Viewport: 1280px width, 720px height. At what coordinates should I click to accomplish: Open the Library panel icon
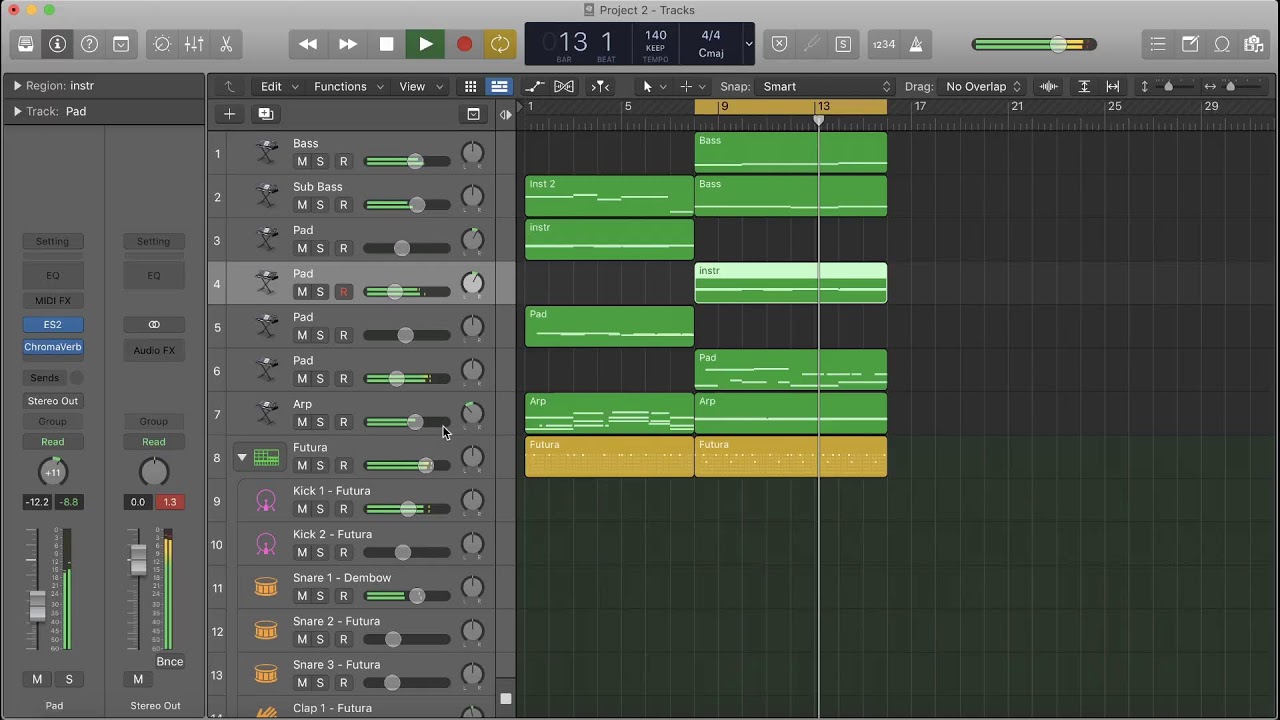26,44
